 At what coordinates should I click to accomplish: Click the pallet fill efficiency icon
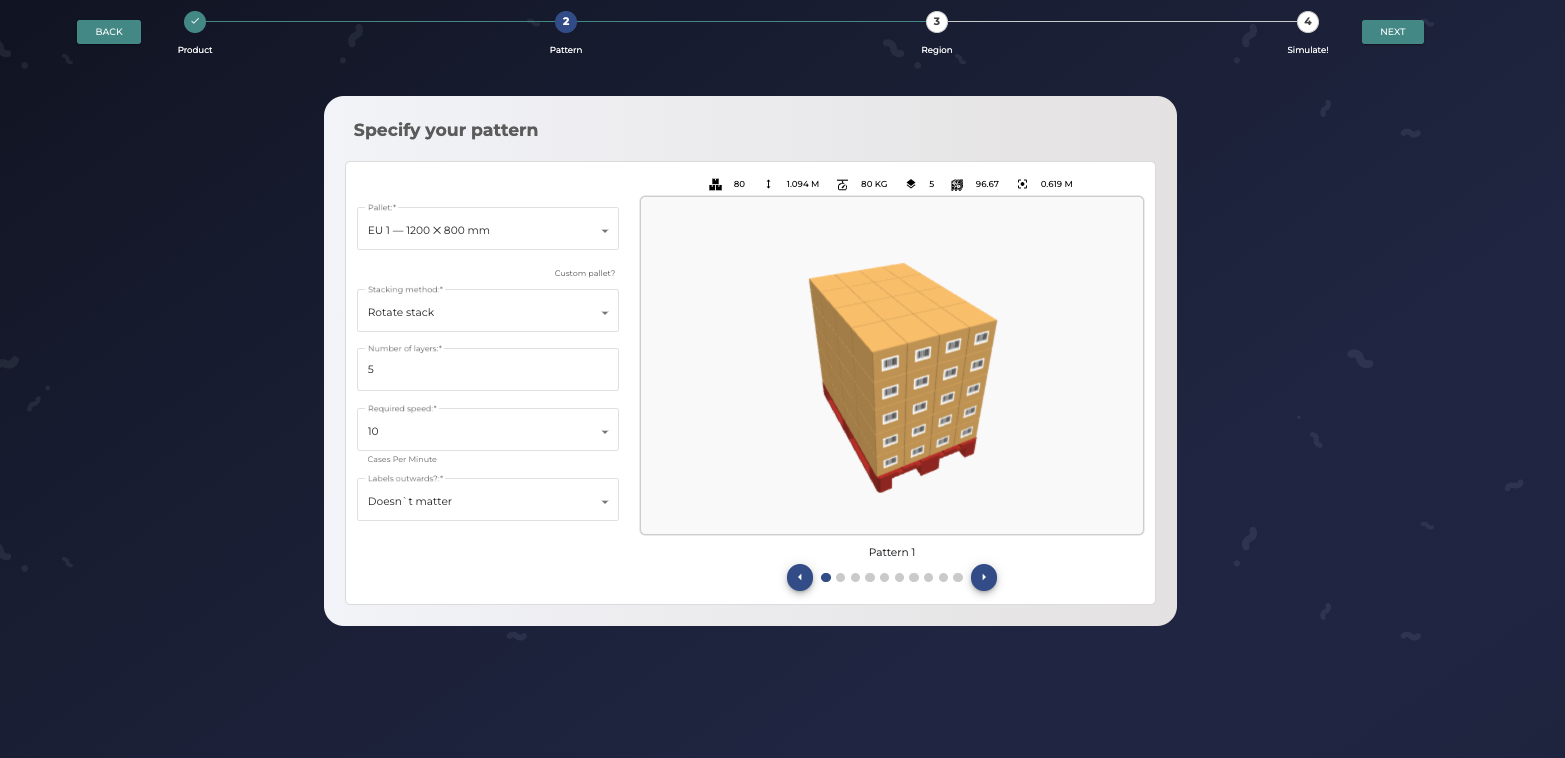point(957,184)
